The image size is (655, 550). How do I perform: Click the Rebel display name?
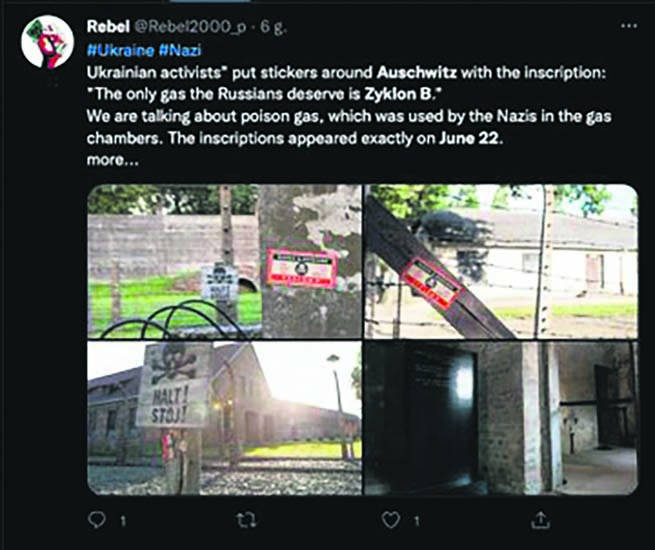pyautogui.click(x=108, y=27)
